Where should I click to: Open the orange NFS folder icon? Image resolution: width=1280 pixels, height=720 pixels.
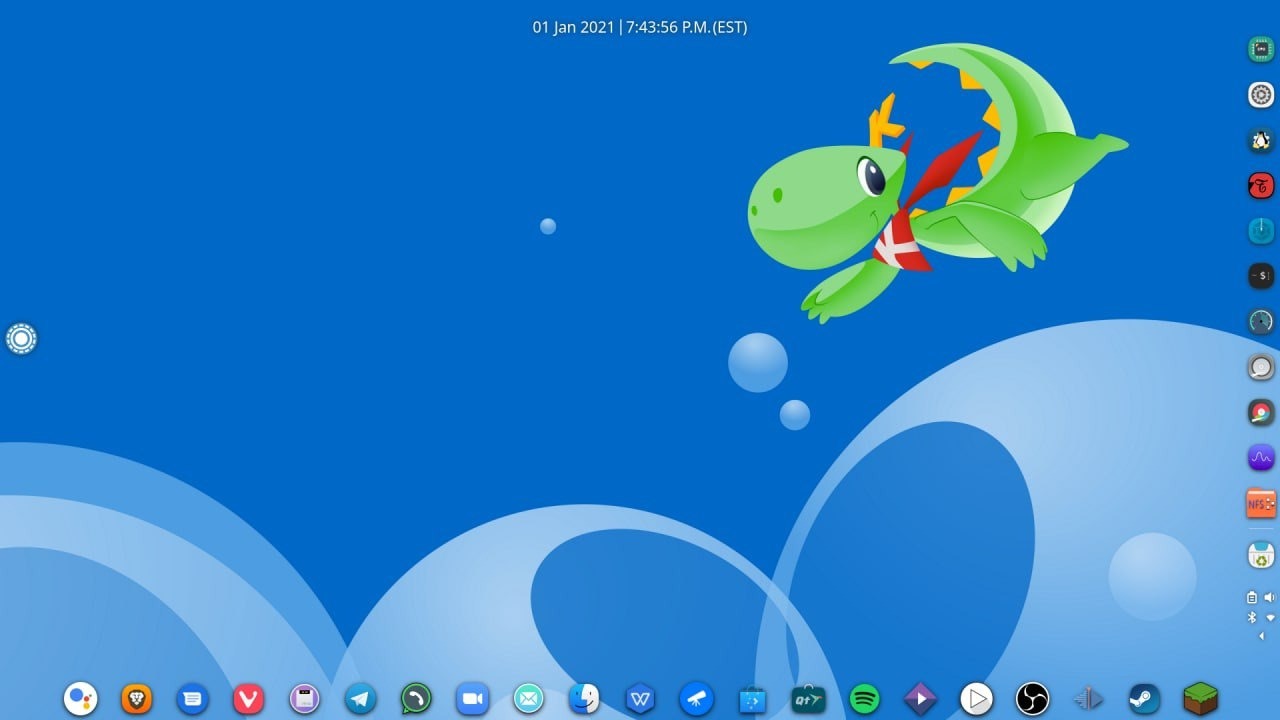pos(1261,503)
